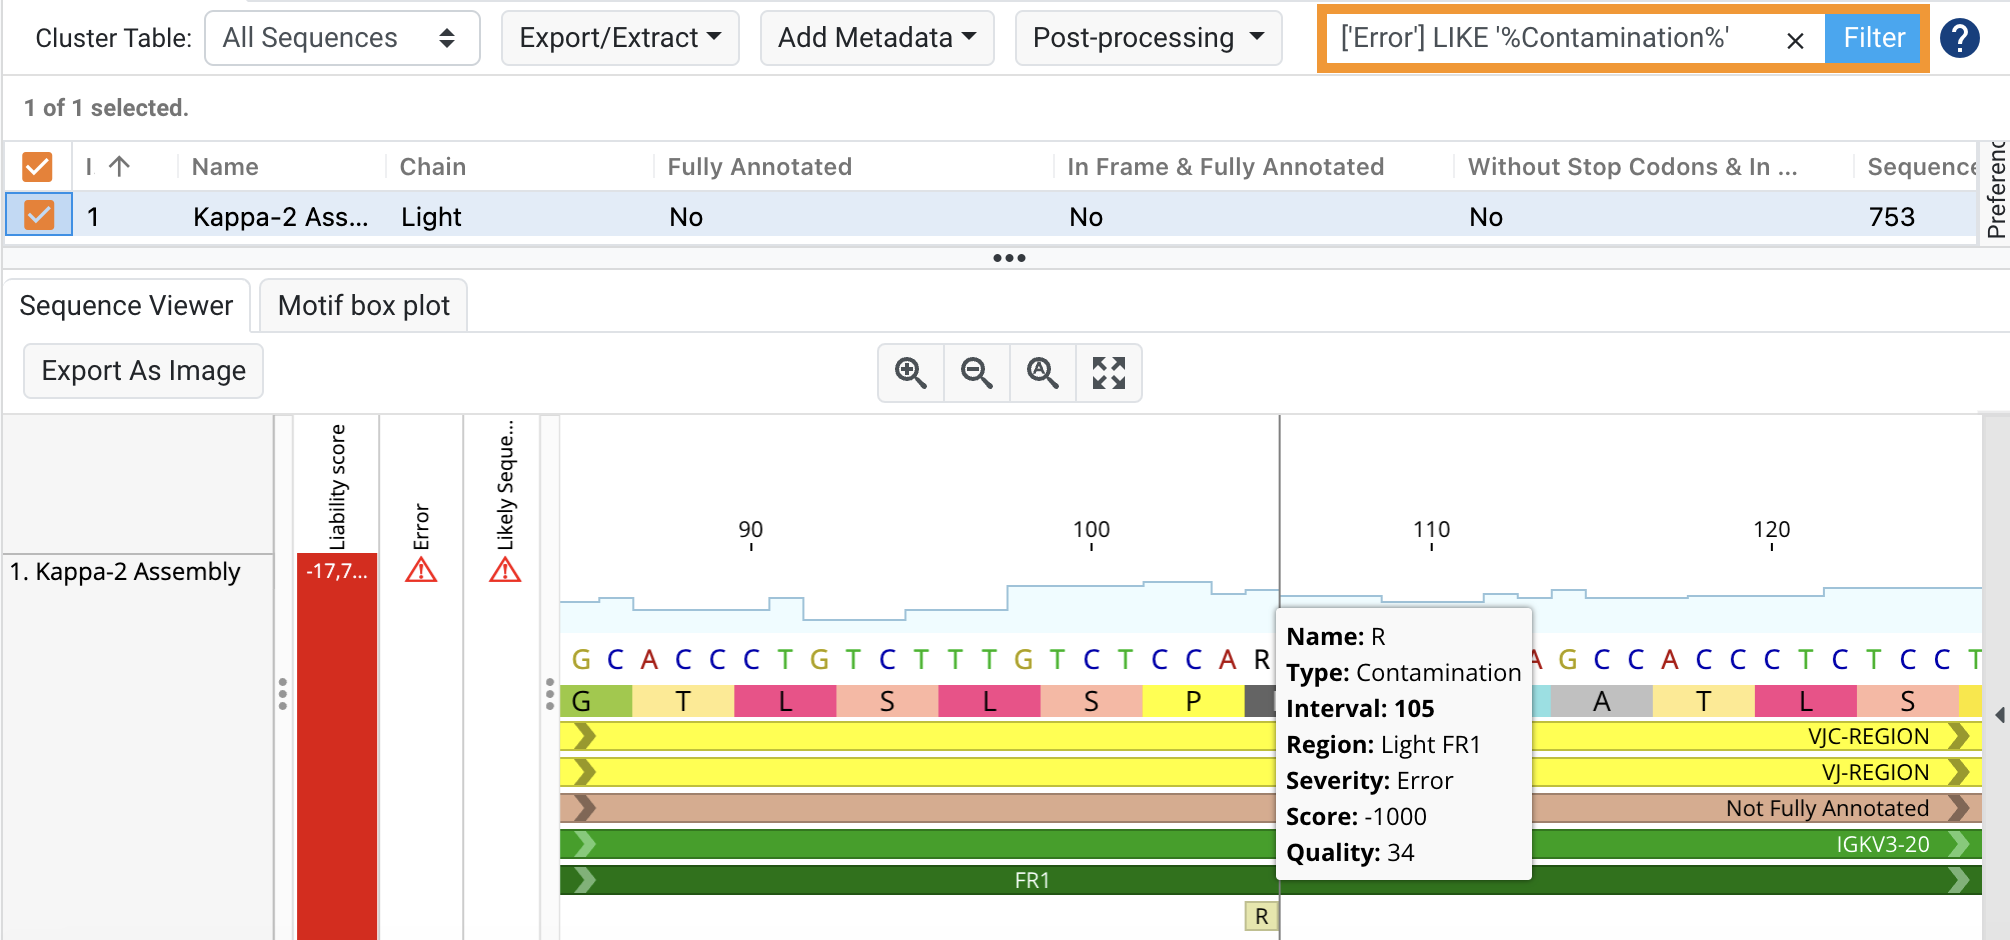Click the VJ-REGION annotation label
Image resolution: width=2010 pixels, height=940 pixels.
coord(1875,773)
